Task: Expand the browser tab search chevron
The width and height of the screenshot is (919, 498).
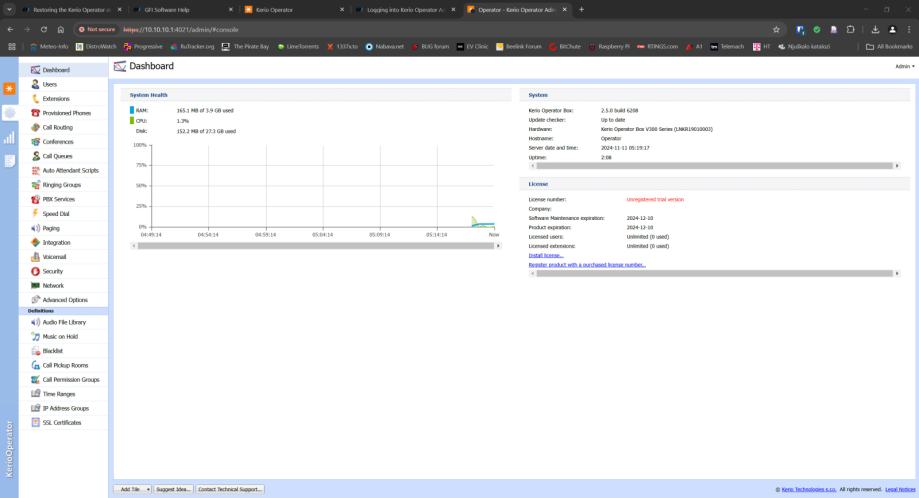Action: (9, 9)
